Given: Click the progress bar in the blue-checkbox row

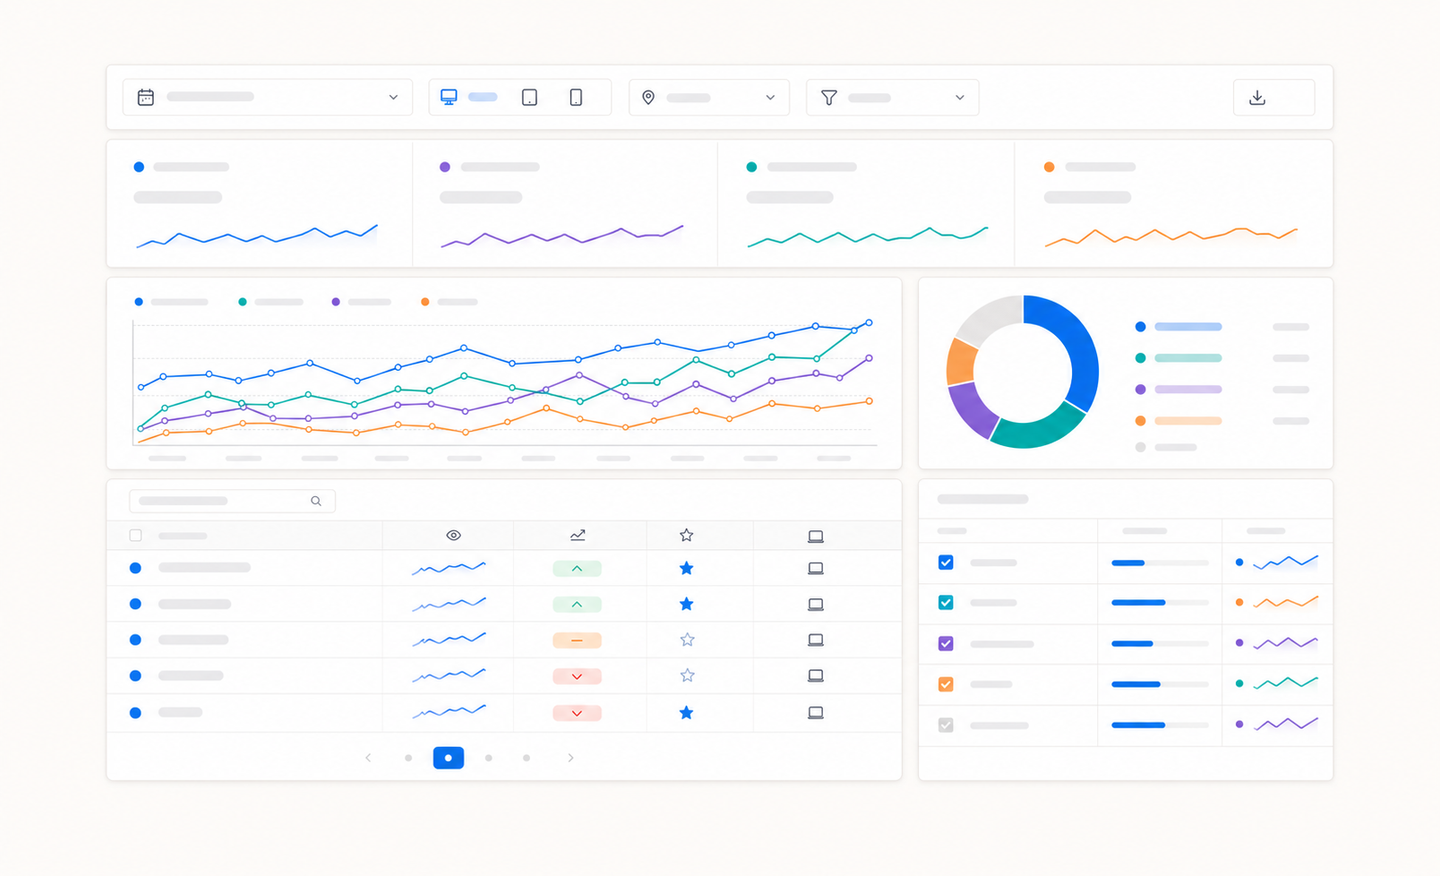Looking at the screenshot, I should click(1160, 563).
